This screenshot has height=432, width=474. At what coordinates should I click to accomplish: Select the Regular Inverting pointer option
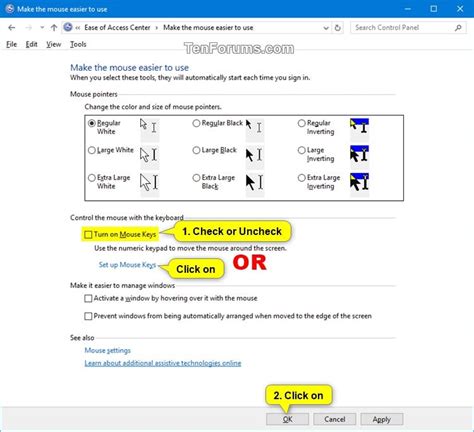301,123
